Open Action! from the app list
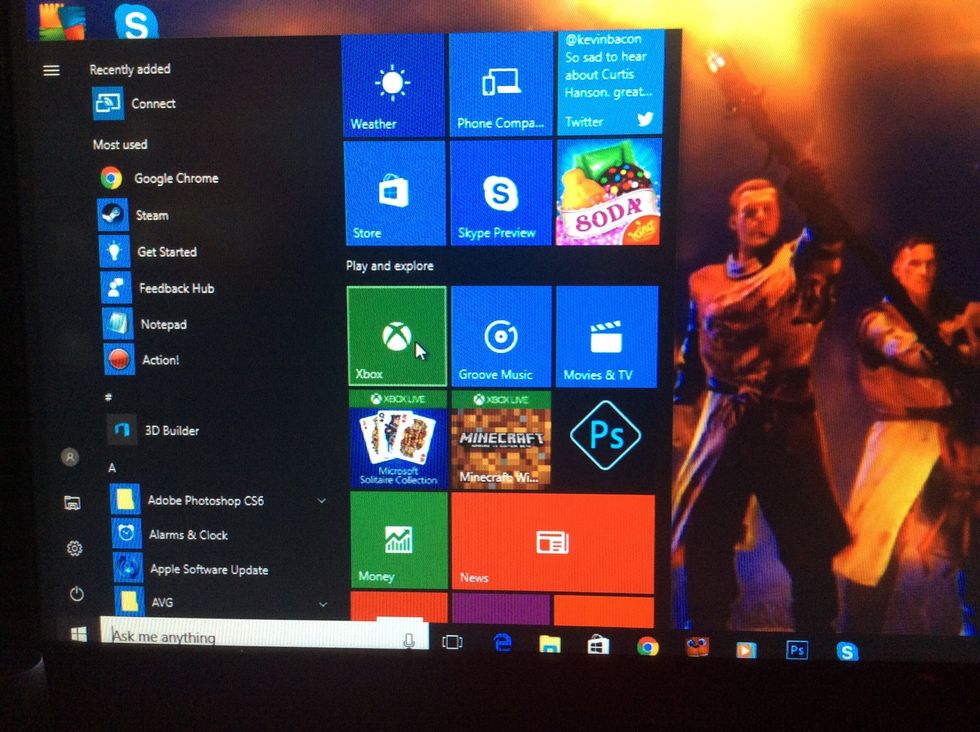The image size is (980, 732). pyautogui.click(x=142, y=360)
